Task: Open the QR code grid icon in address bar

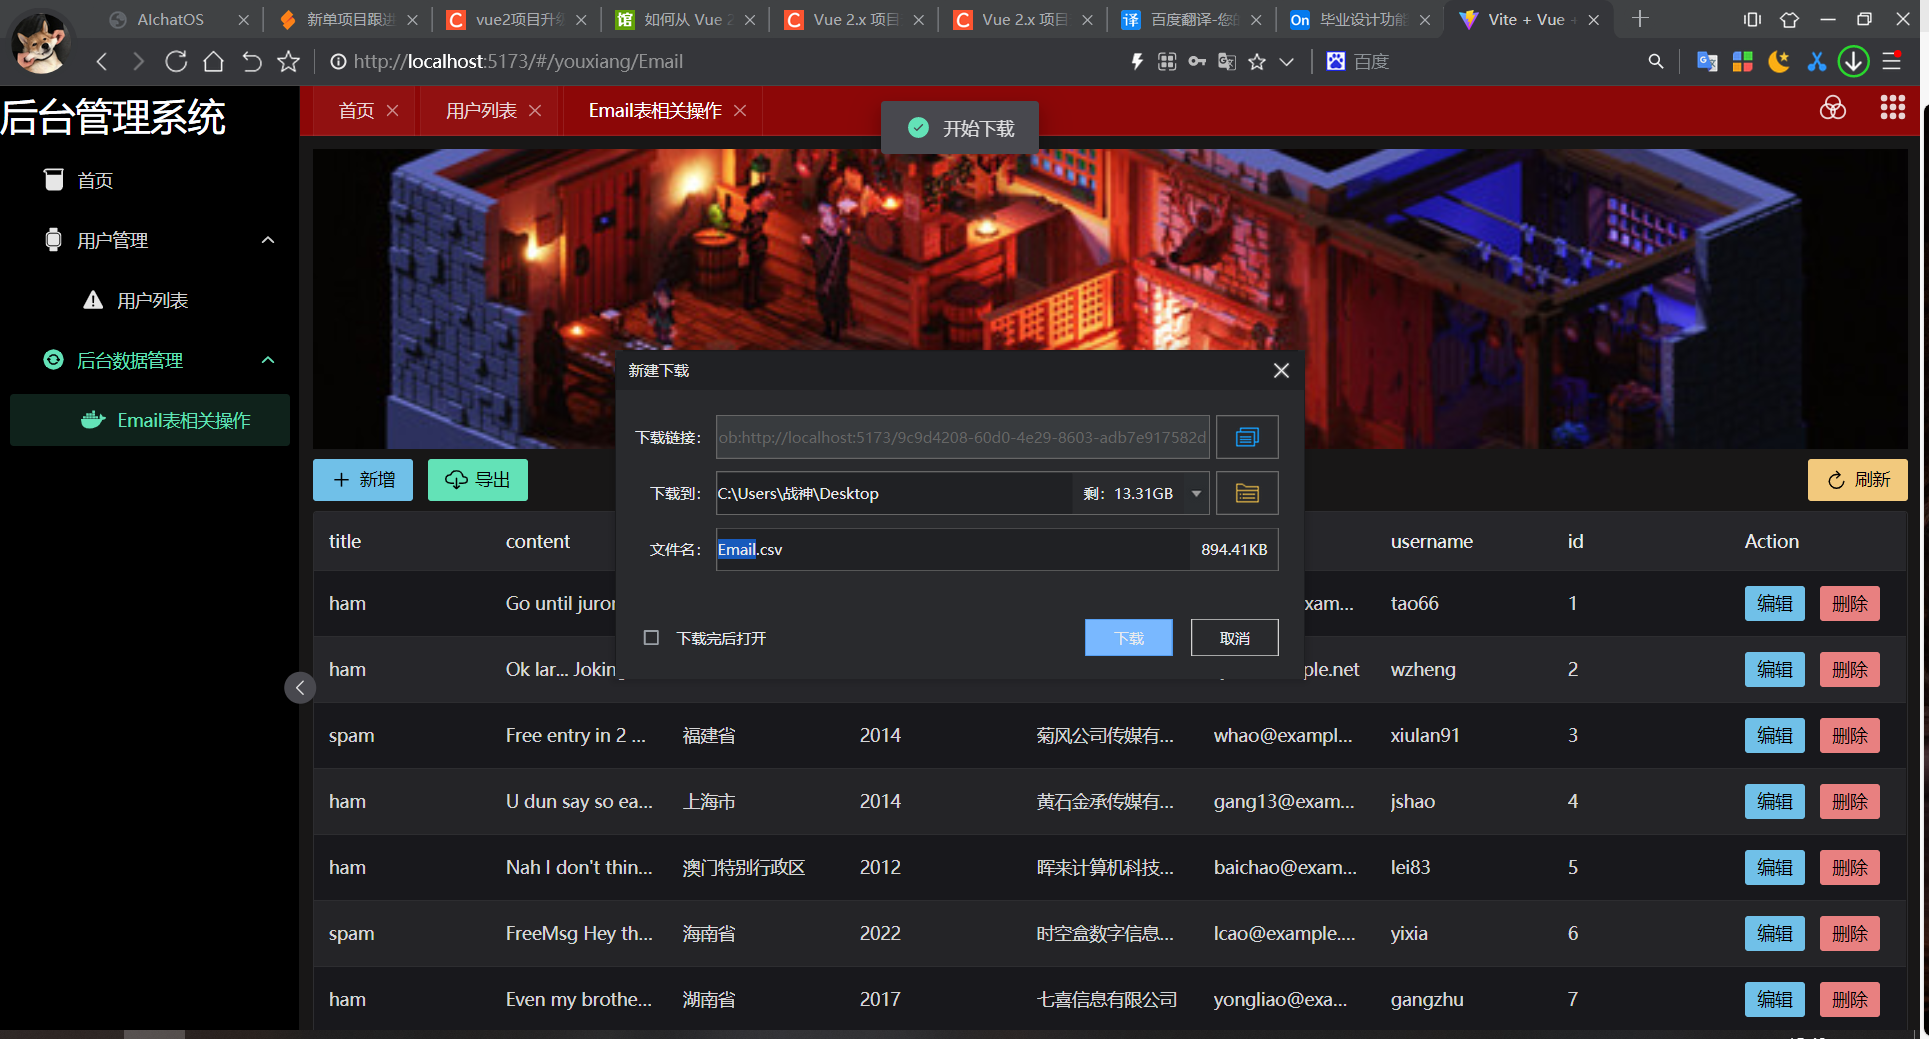Action: (1167, 62)
